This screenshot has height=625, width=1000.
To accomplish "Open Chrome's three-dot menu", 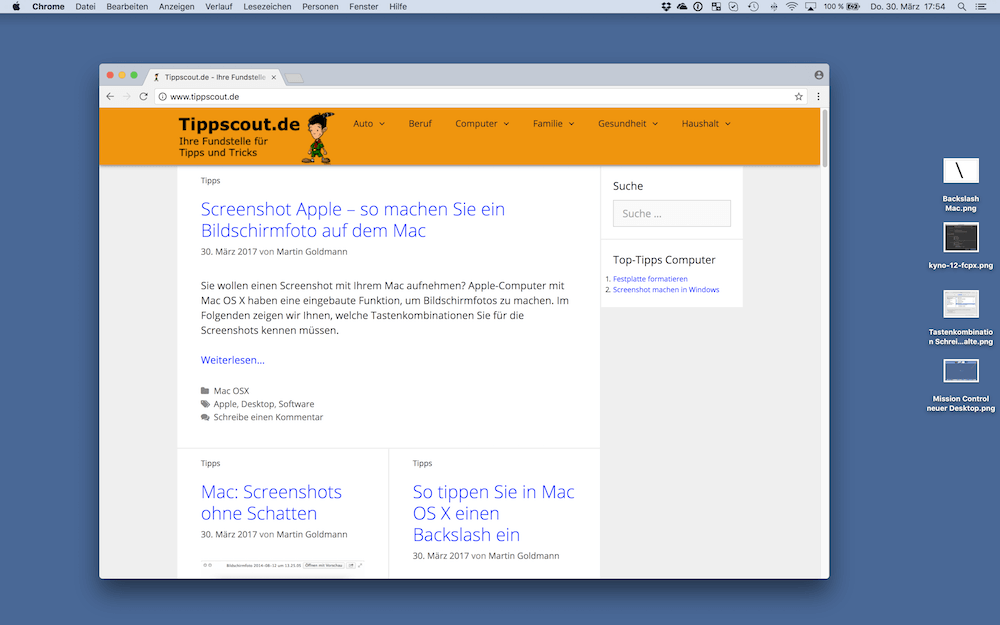I will coord(818,96).
